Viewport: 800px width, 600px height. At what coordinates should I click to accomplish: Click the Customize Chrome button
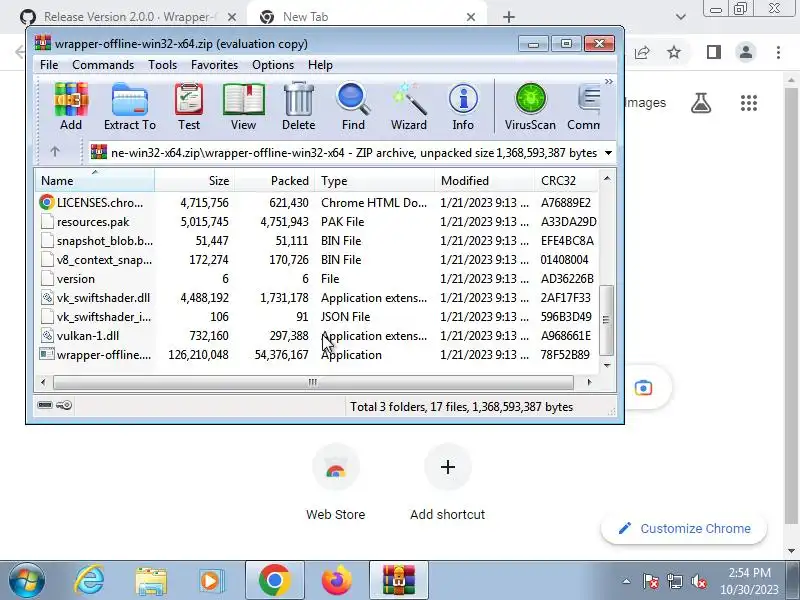[x=684, y=529]
